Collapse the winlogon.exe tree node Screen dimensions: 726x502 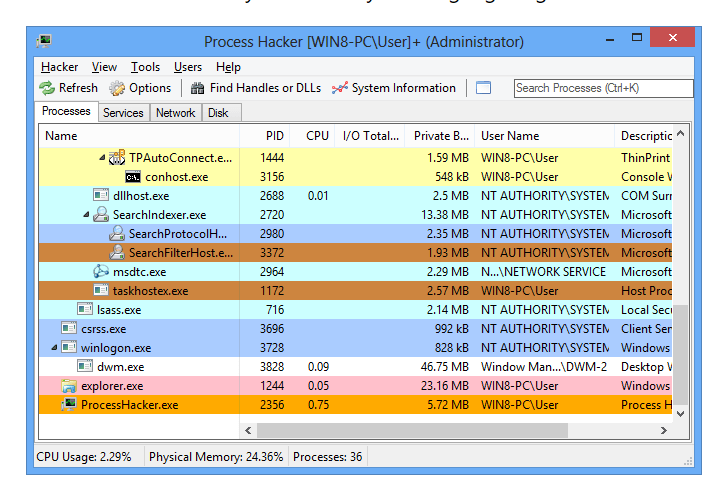click(54, 347)
